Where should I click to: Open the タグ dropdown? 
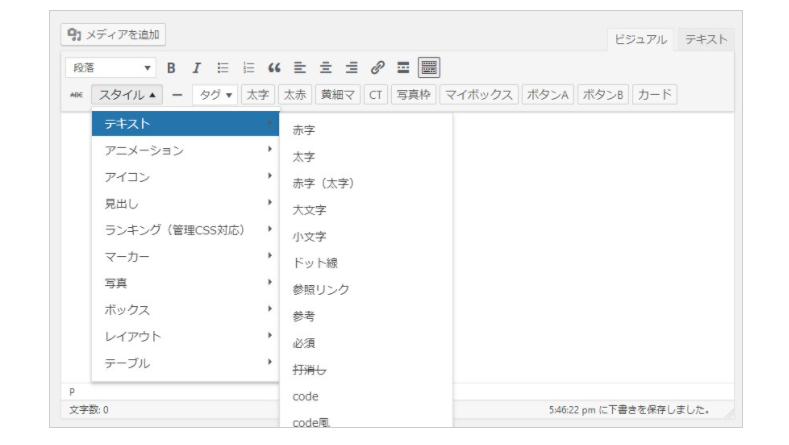point(215,95)
